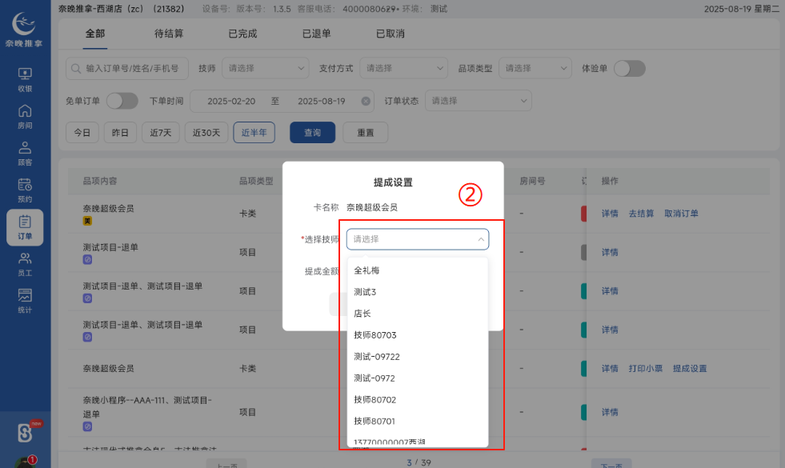785x468 pixels.
Task: Open the 房间 rooms sidebar icon
Action: 25,117
